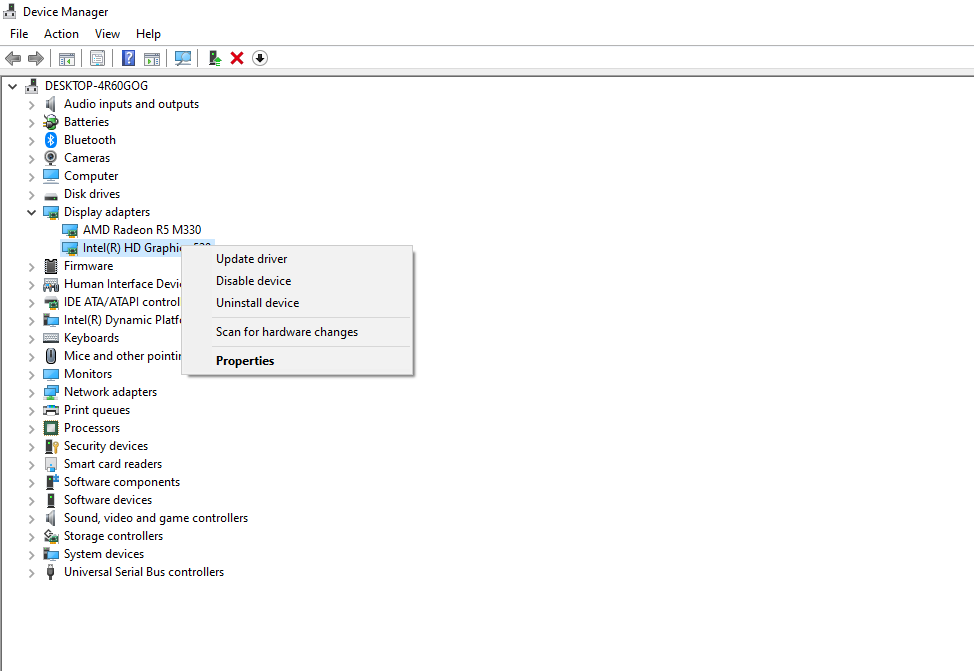Image resolution: width=974 pixels, height=671 pixels.
Task: Collapse the Display adapters category
Action: [31, 211]
